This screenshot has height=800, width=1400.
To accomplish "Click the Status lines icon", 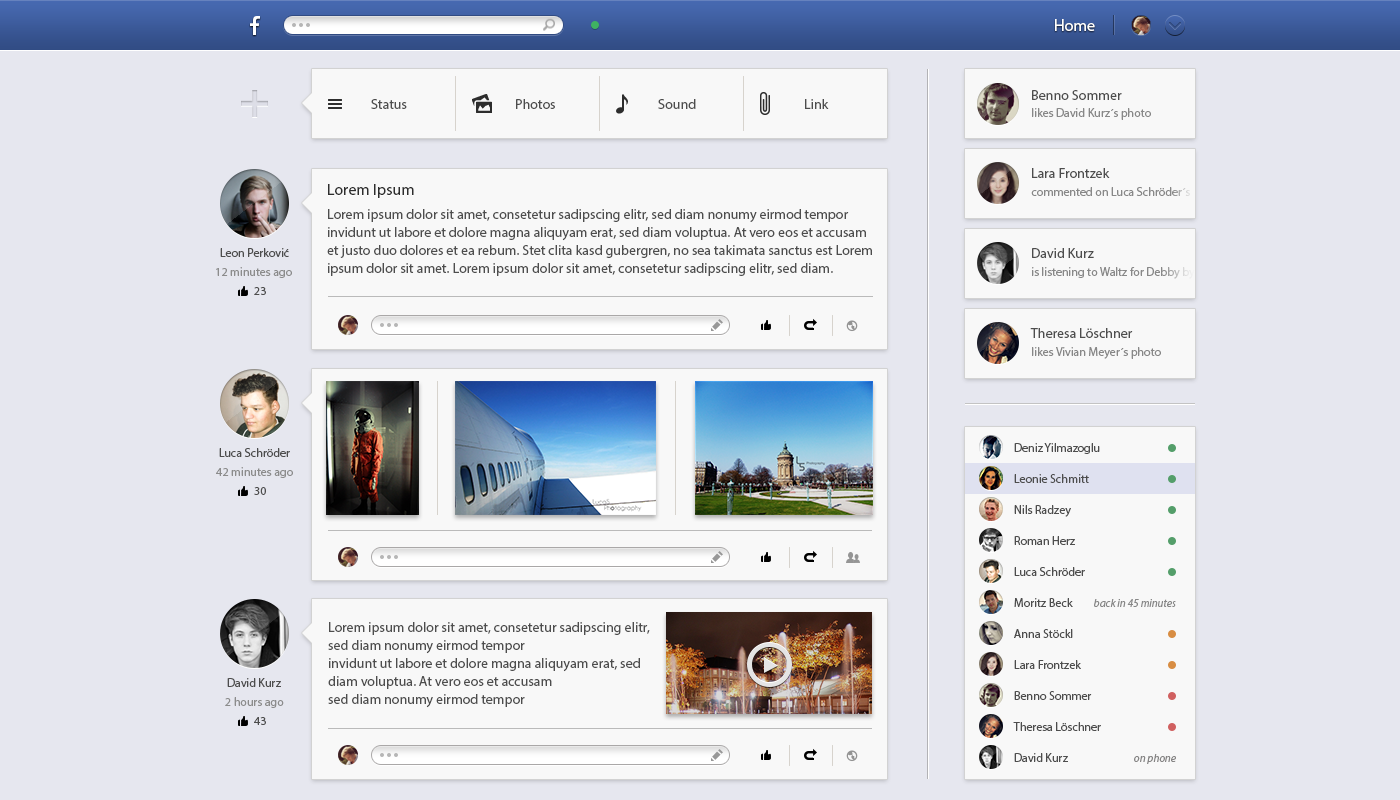I will [x=335, y=104].
